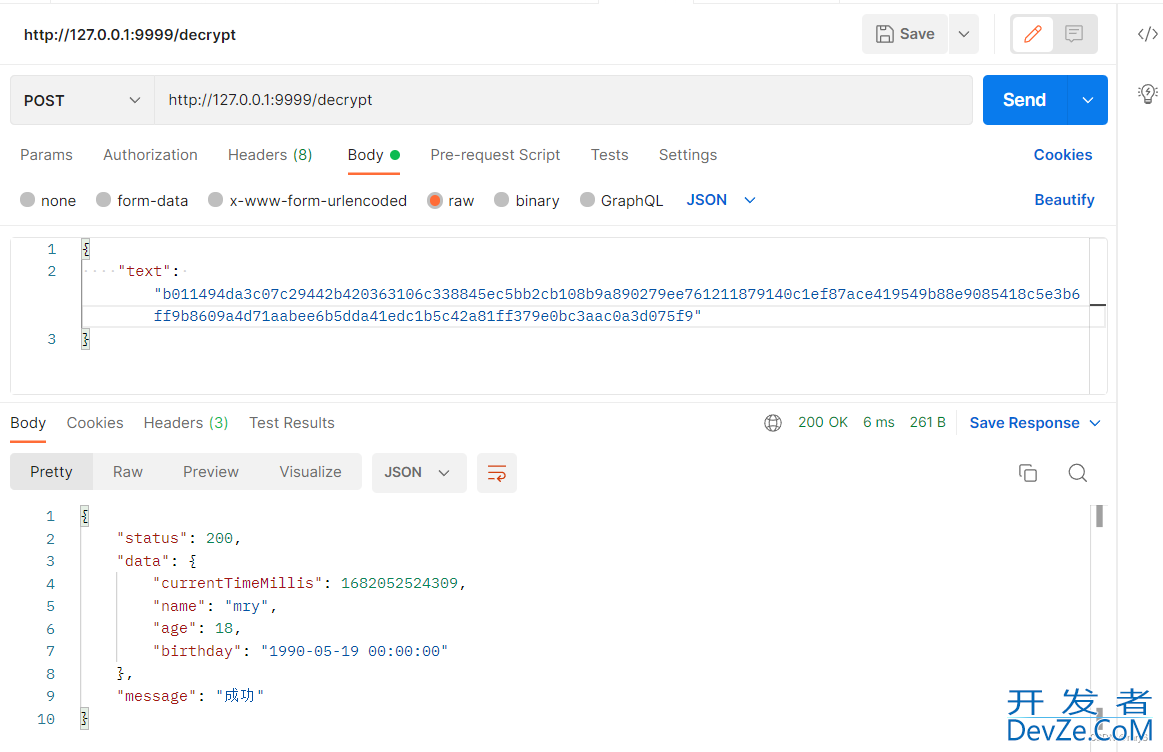Open the Cookies link on the right
1163x752 pixels.
point(1063,155)
